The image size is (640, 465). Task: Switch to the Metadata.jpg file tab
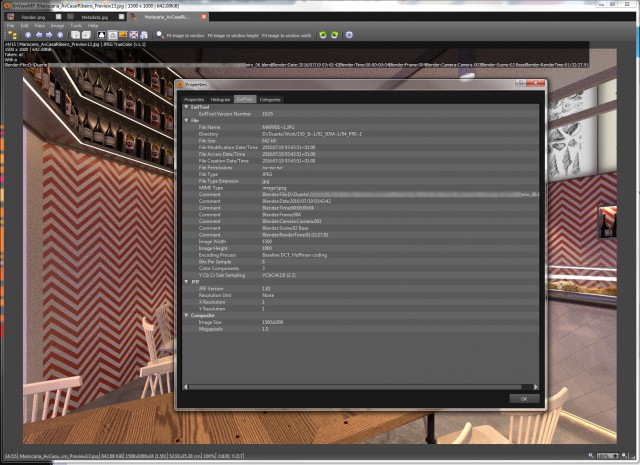point(97,17)
